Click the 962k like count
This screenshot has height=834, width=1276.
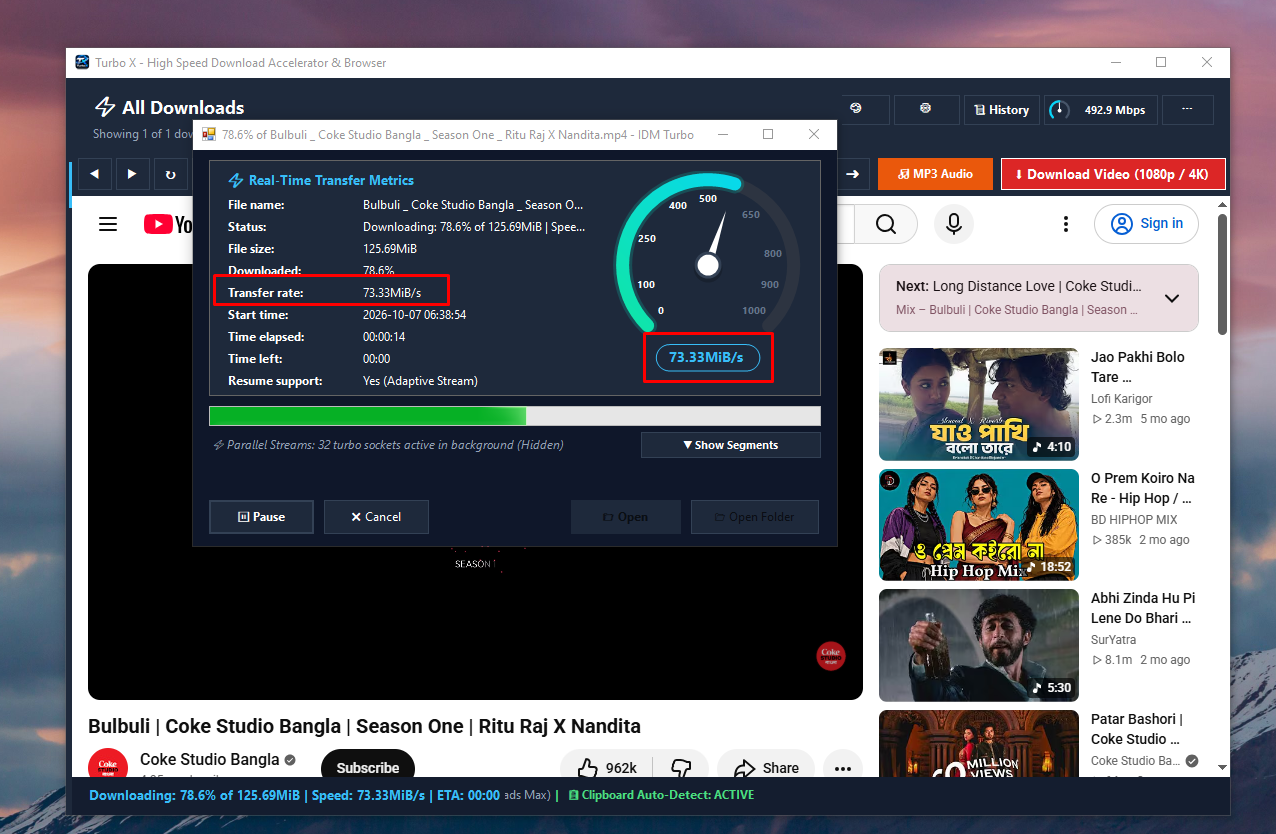coord(621,768)
